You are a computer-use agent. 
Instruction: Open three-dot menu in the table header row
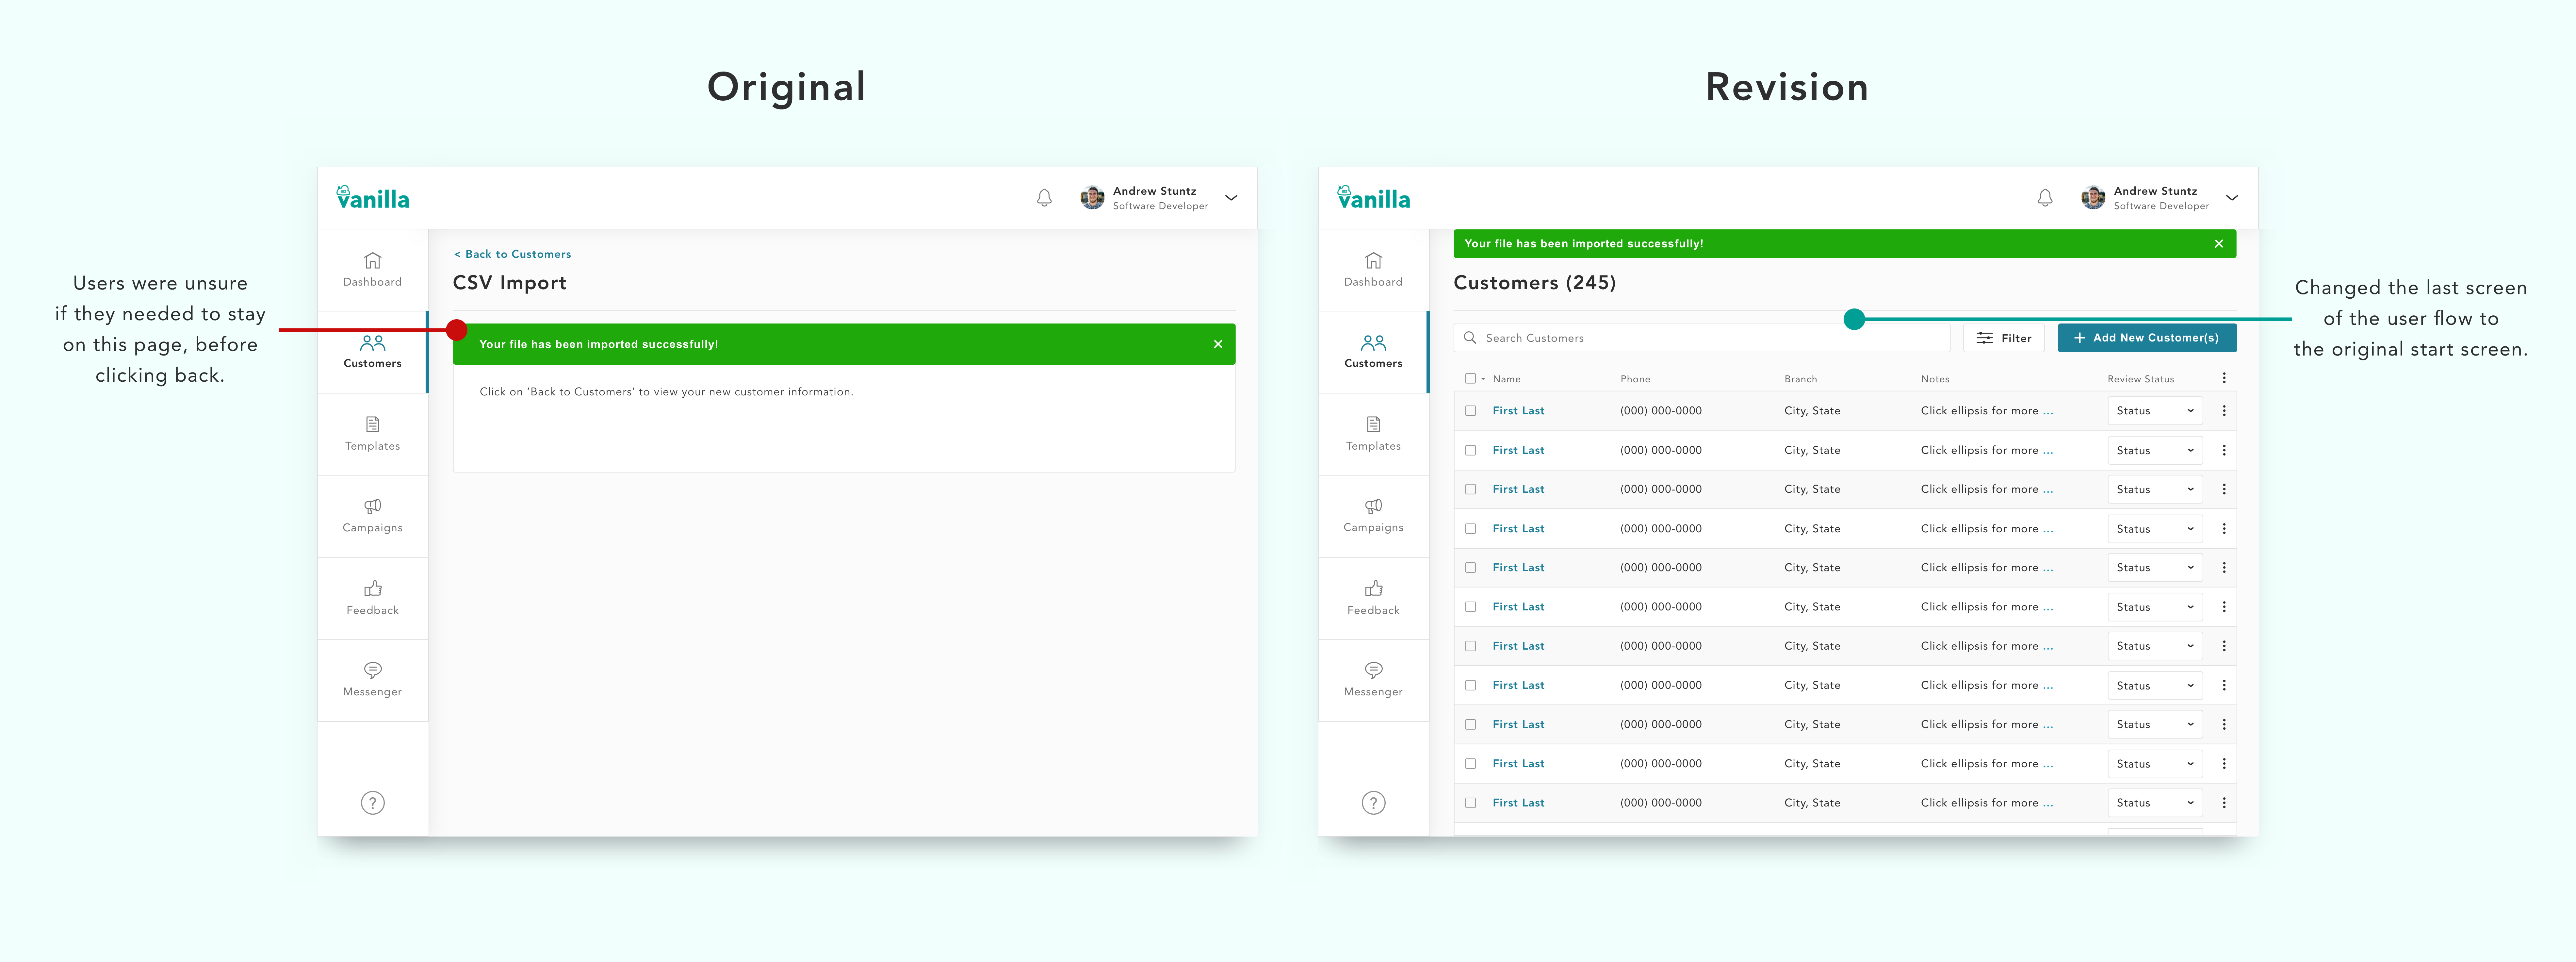[2224, 378]
